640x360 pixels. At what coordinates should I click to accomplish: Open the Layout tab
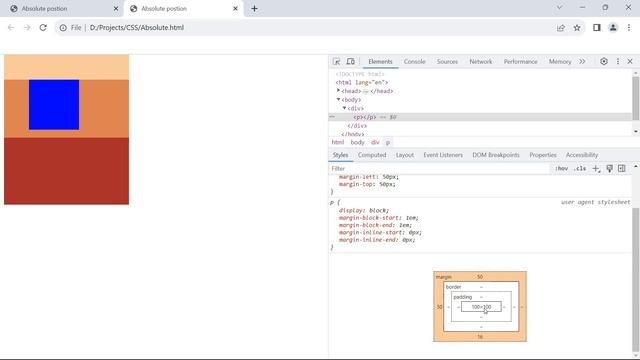pyautogui.click(x=404, y=155)
